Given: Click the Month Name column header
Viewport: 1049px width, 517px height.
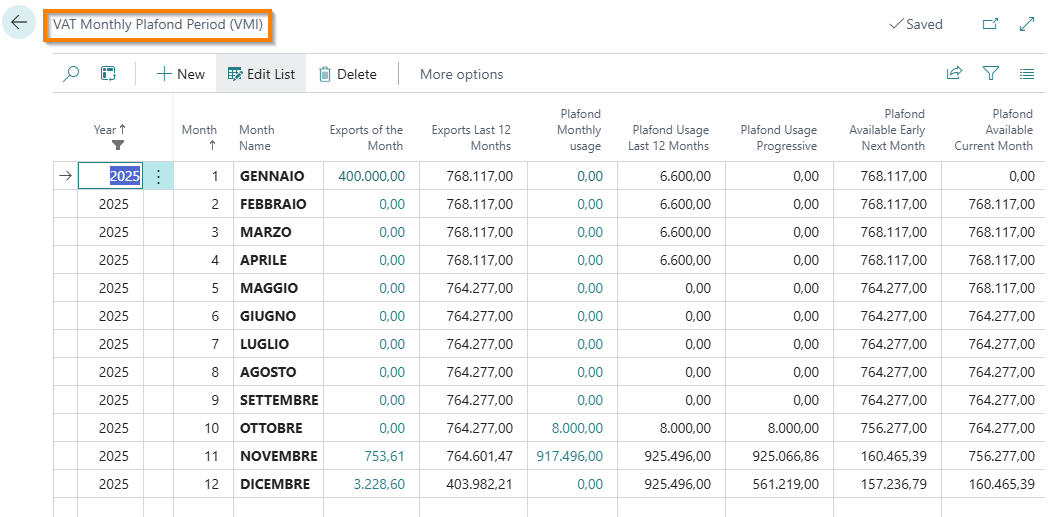Looking at the screenshot, I should tap(256, 137).
